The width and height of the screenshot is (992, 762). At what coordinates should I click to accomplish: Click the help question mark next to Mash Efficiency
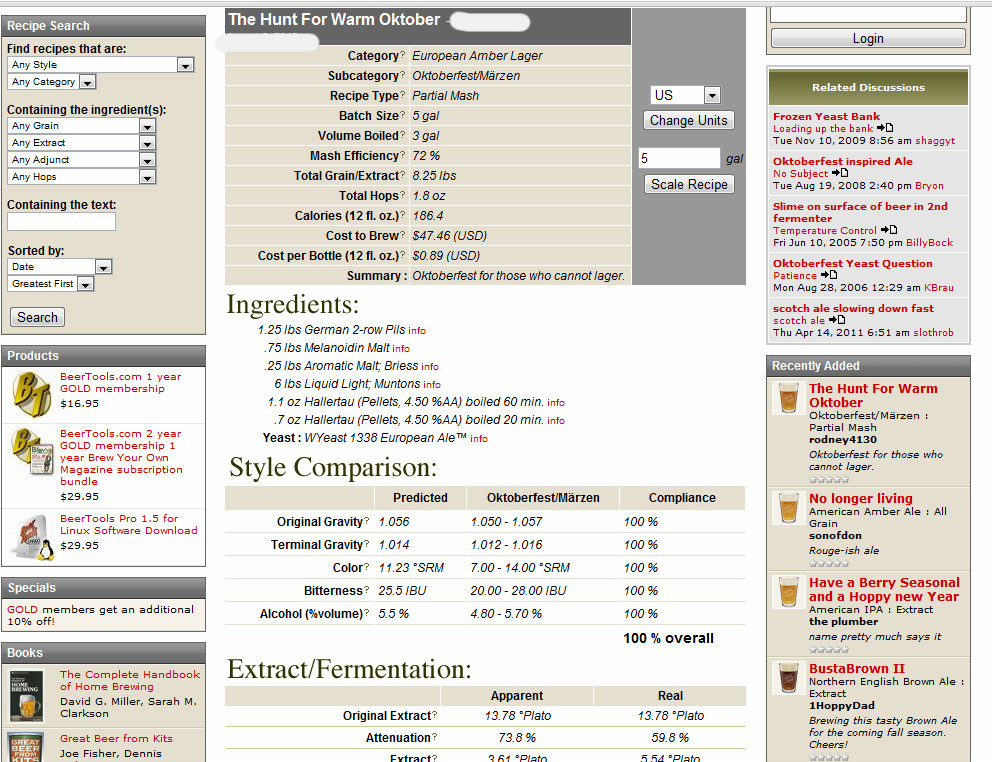(403, 156)
